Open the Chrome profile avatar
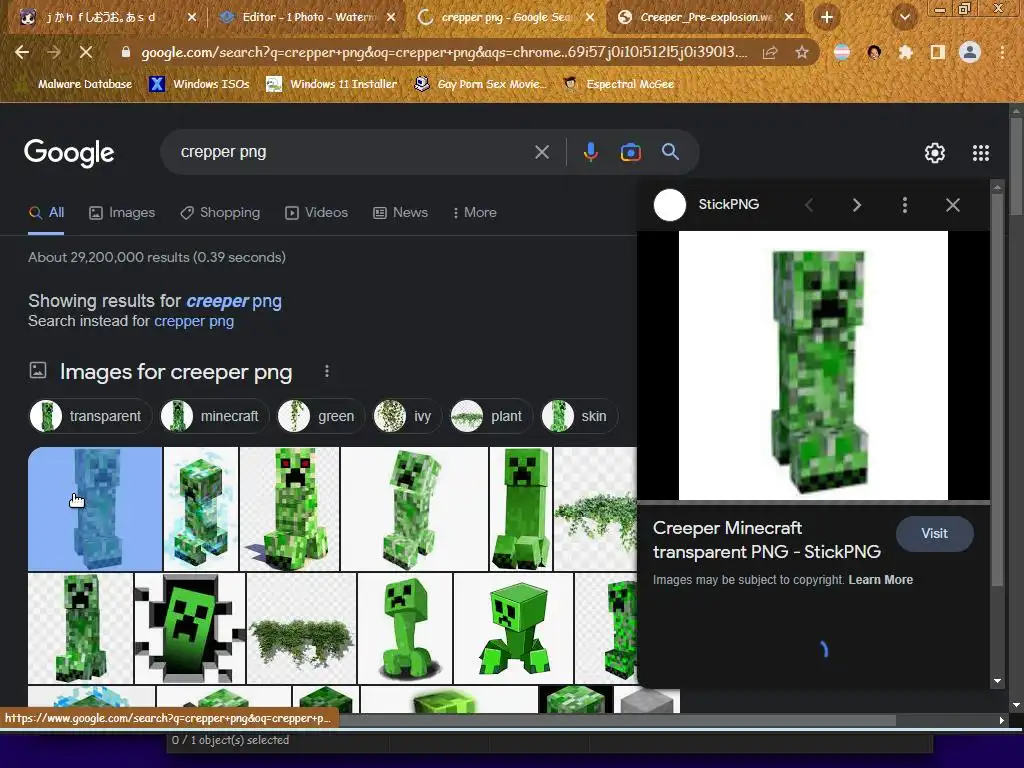 [970, 52]
